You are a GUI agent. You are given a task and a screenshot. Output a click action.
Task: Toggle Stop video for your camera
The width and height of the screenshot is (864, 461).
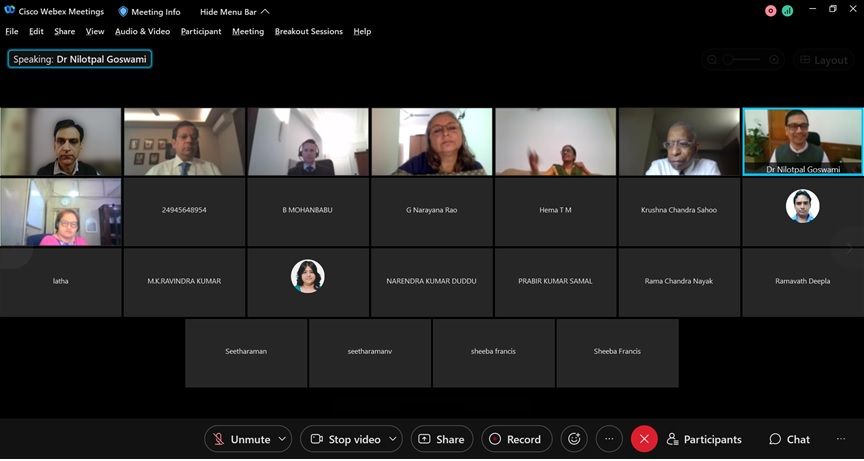coord(346,439)
